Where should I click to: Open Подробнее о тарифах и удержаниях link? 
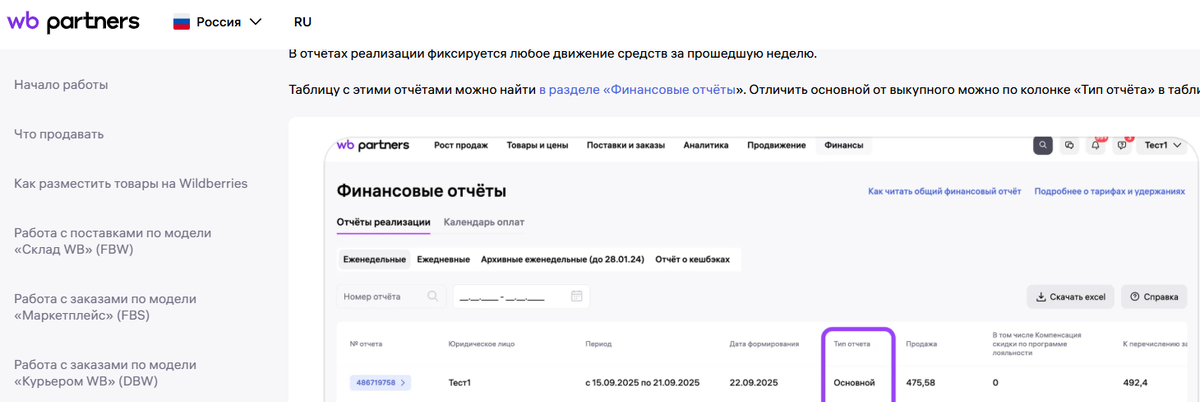[x=1110, y=190]
